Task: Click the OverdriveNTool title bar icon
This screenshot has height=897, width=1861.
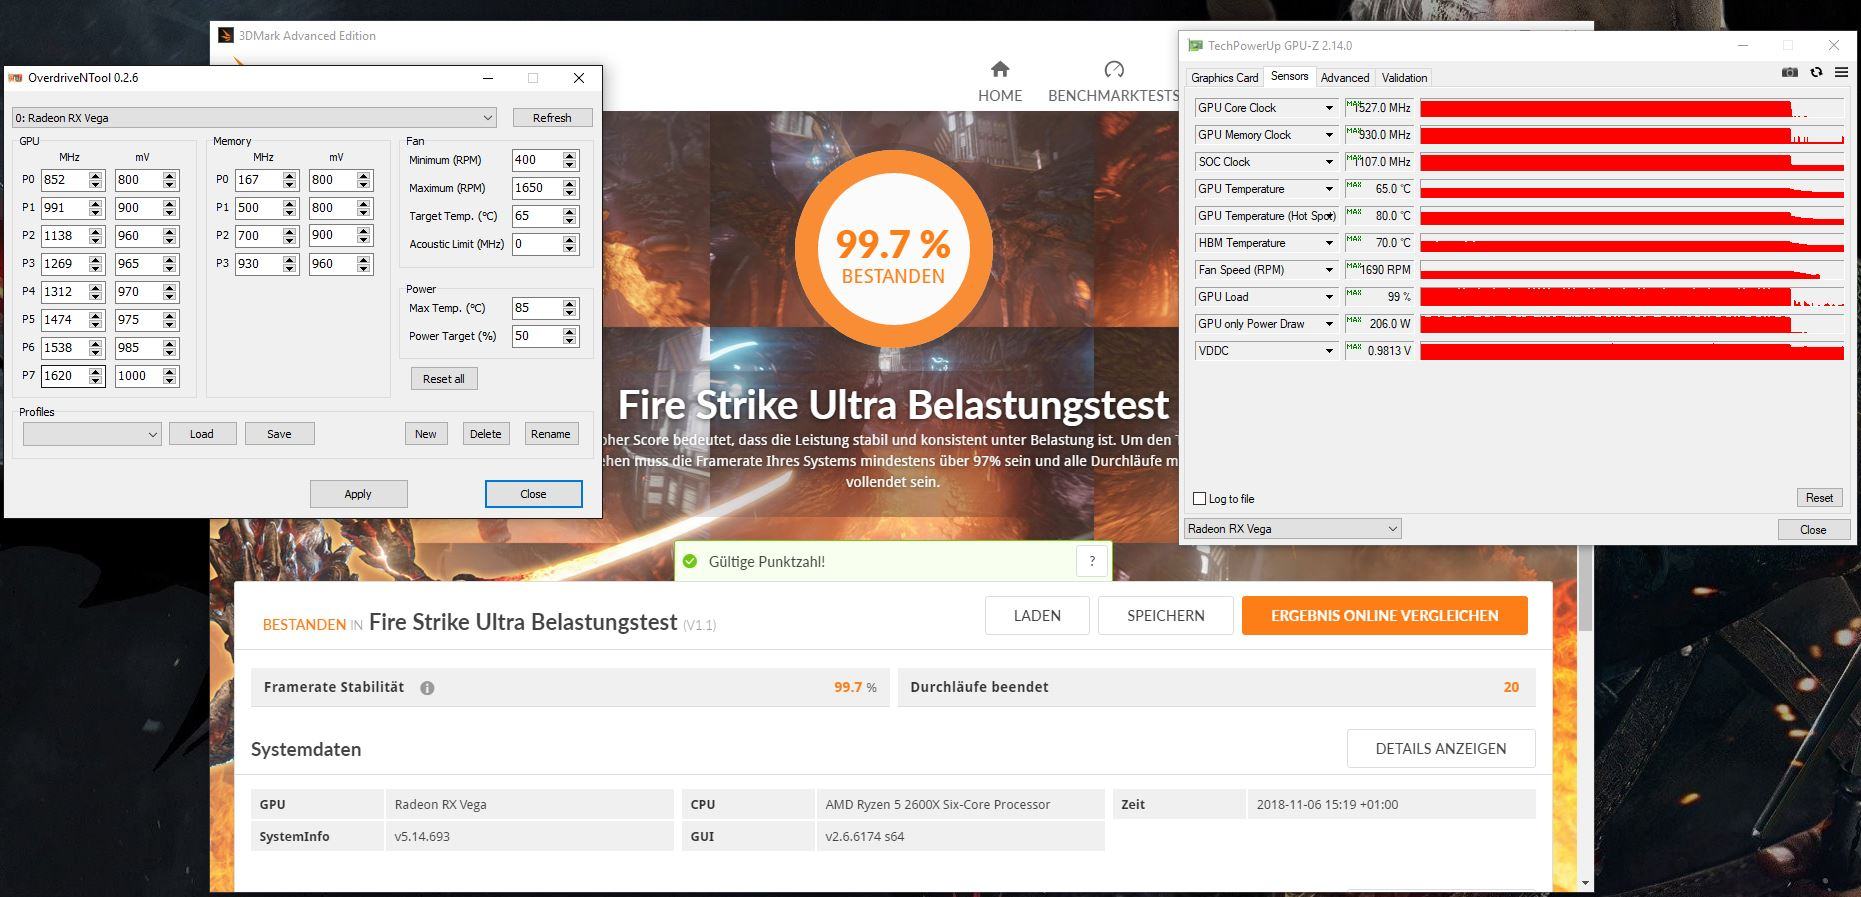Action: click(15, 78)
